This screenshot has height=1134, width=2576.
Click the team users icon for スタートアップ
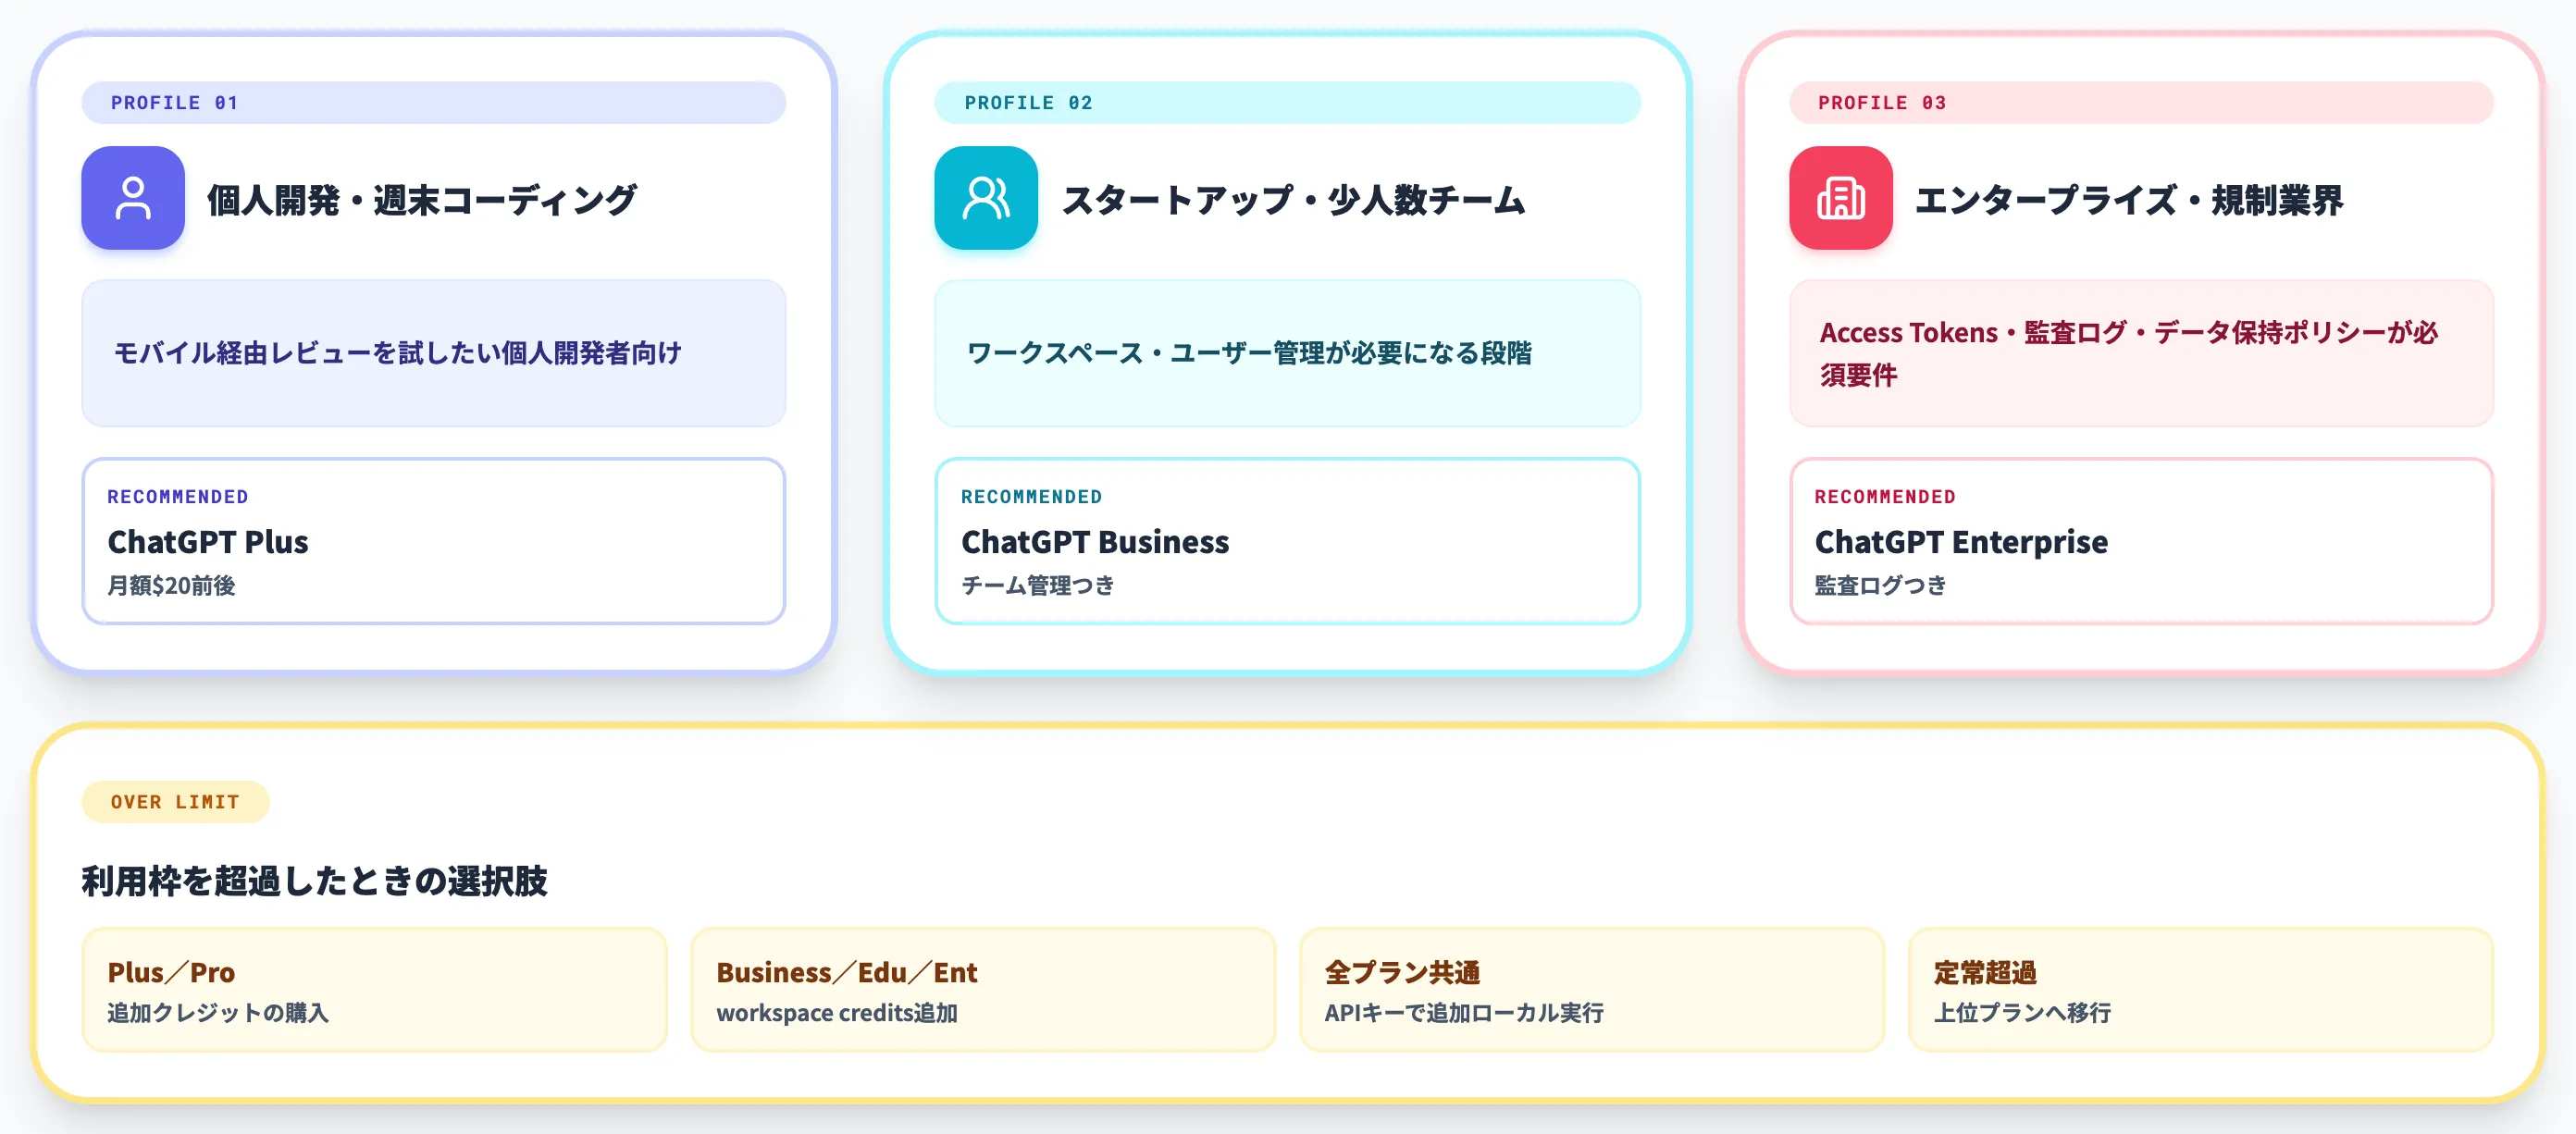pos(986,198)
